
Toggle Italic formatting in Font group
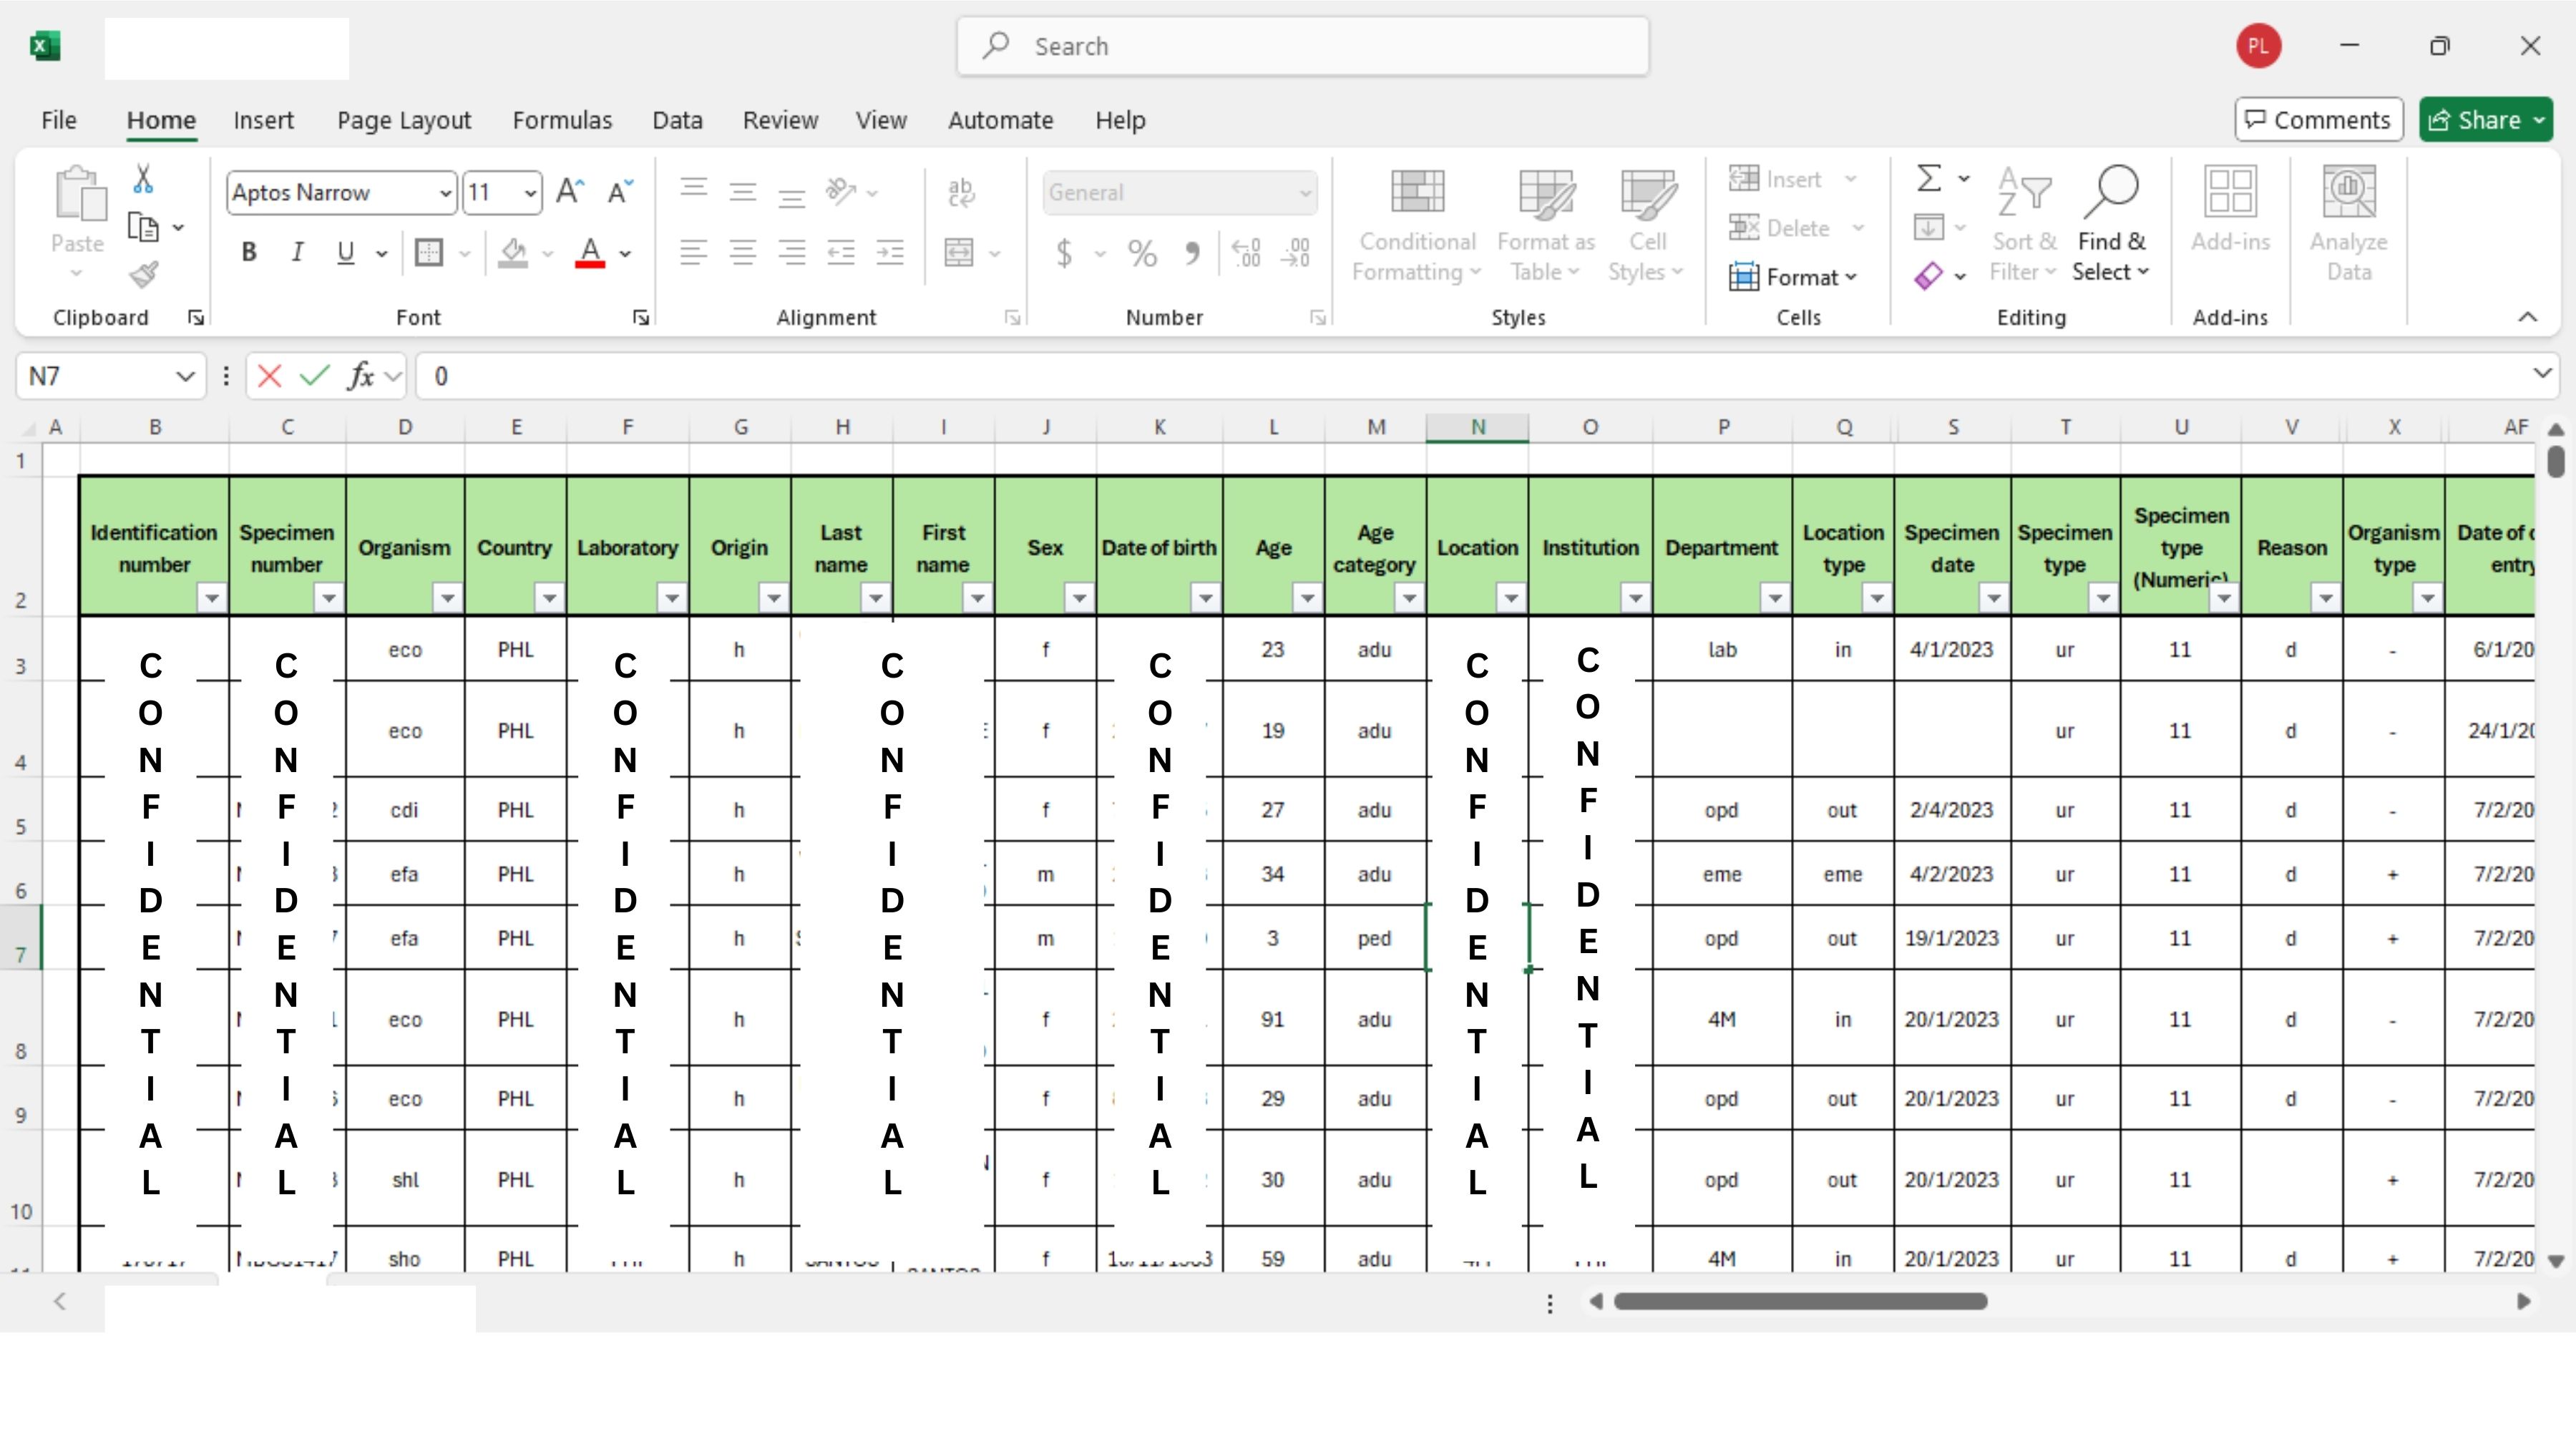[296, 253]
